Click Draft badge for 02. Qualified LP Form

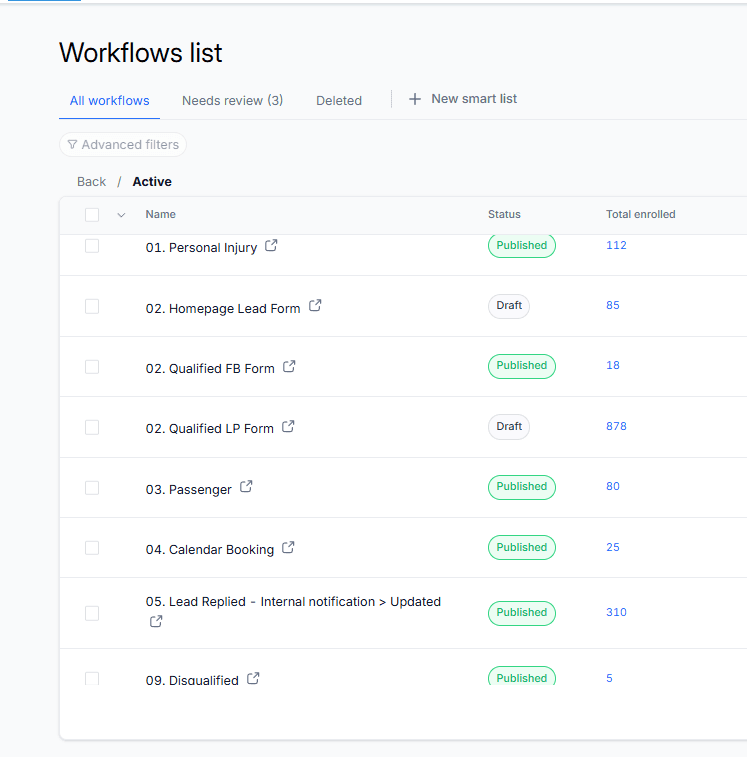509,427
